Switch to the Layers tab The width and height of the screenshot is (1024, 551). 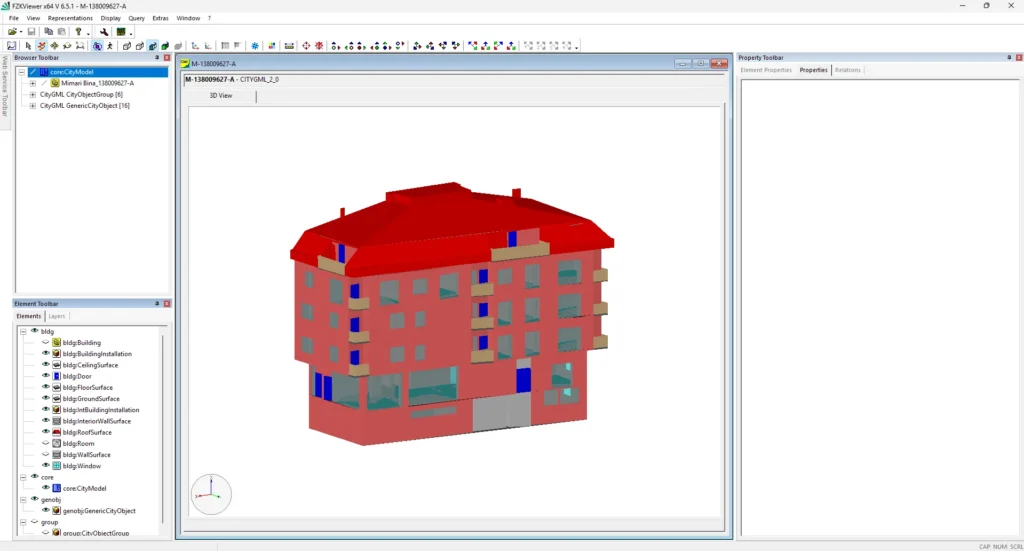[57, 316]
